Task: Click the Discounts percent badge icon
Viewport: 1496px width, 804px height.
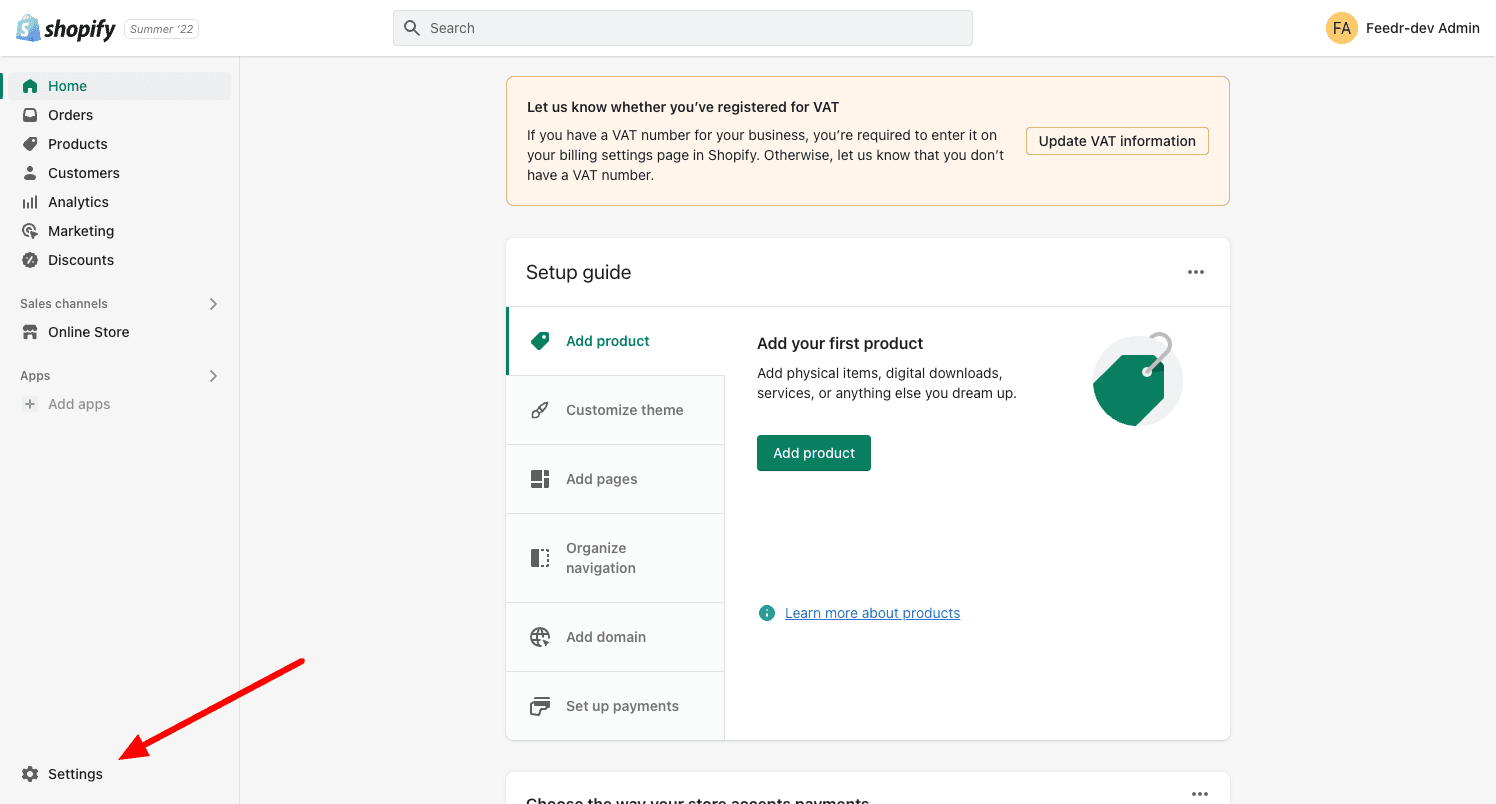Action: (x=30, y=260)
